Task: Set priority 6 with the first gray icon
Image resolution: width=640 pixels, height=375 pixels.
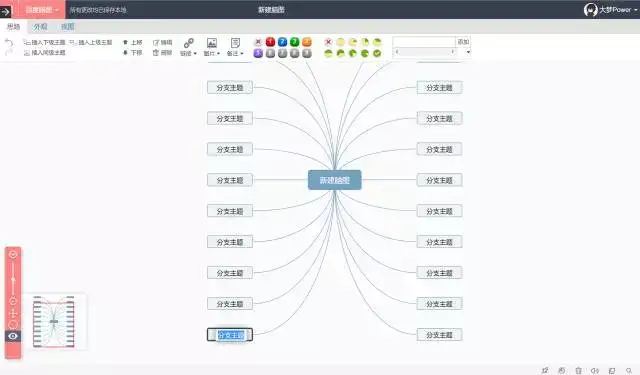Action: pos(270,53)
